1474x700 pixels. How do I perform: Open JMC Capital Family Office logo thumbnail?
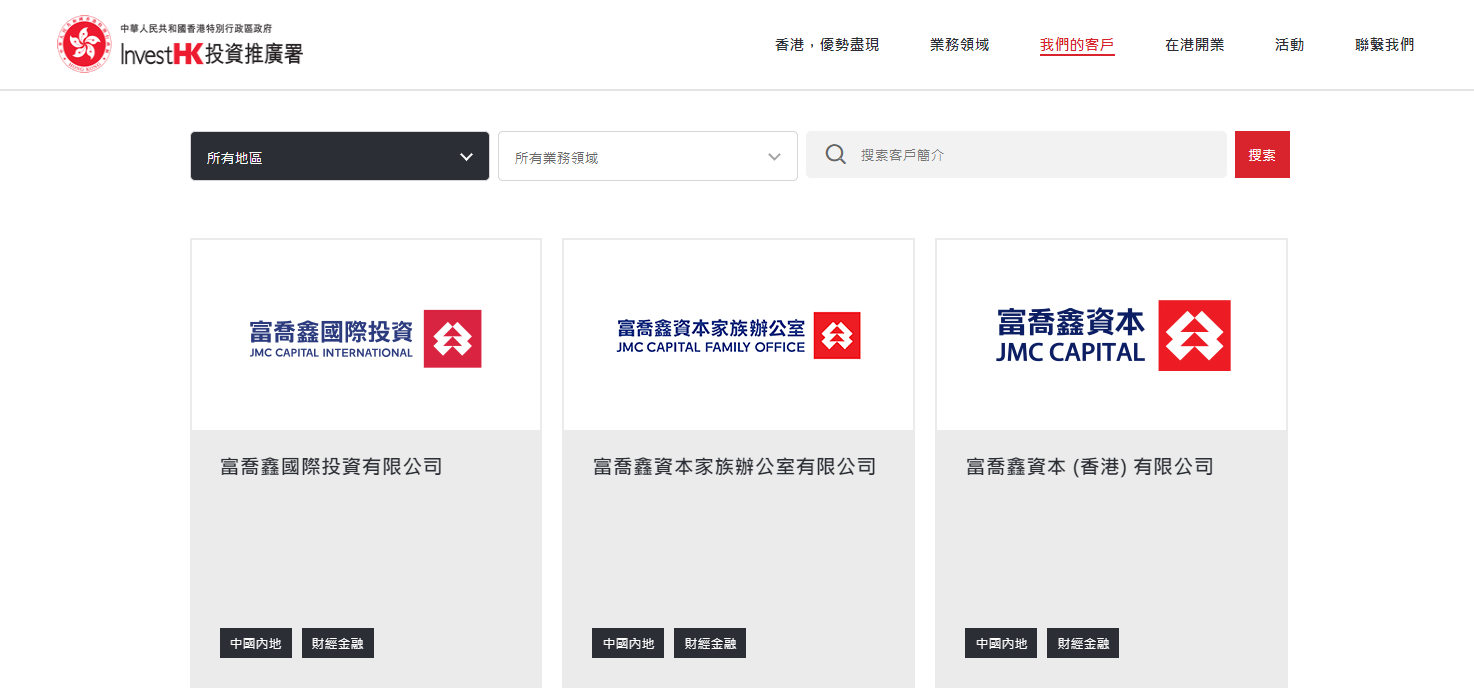pyautogui.click(x=739, y=335)
